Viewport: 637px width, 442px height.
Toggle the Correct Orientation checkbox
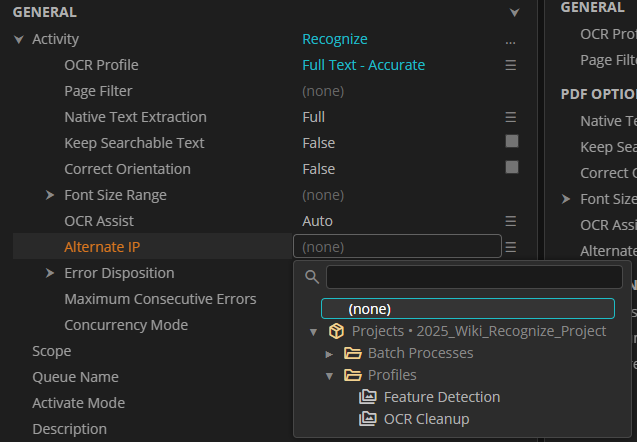point(512,168)
